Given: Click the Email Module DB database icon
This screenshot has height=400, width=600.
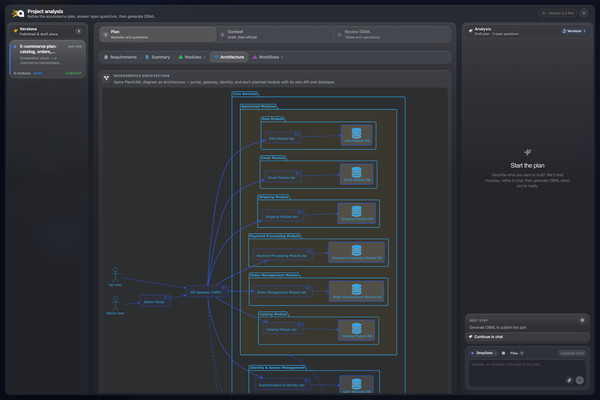Looking at the screenshot, I should coord(357,174).
